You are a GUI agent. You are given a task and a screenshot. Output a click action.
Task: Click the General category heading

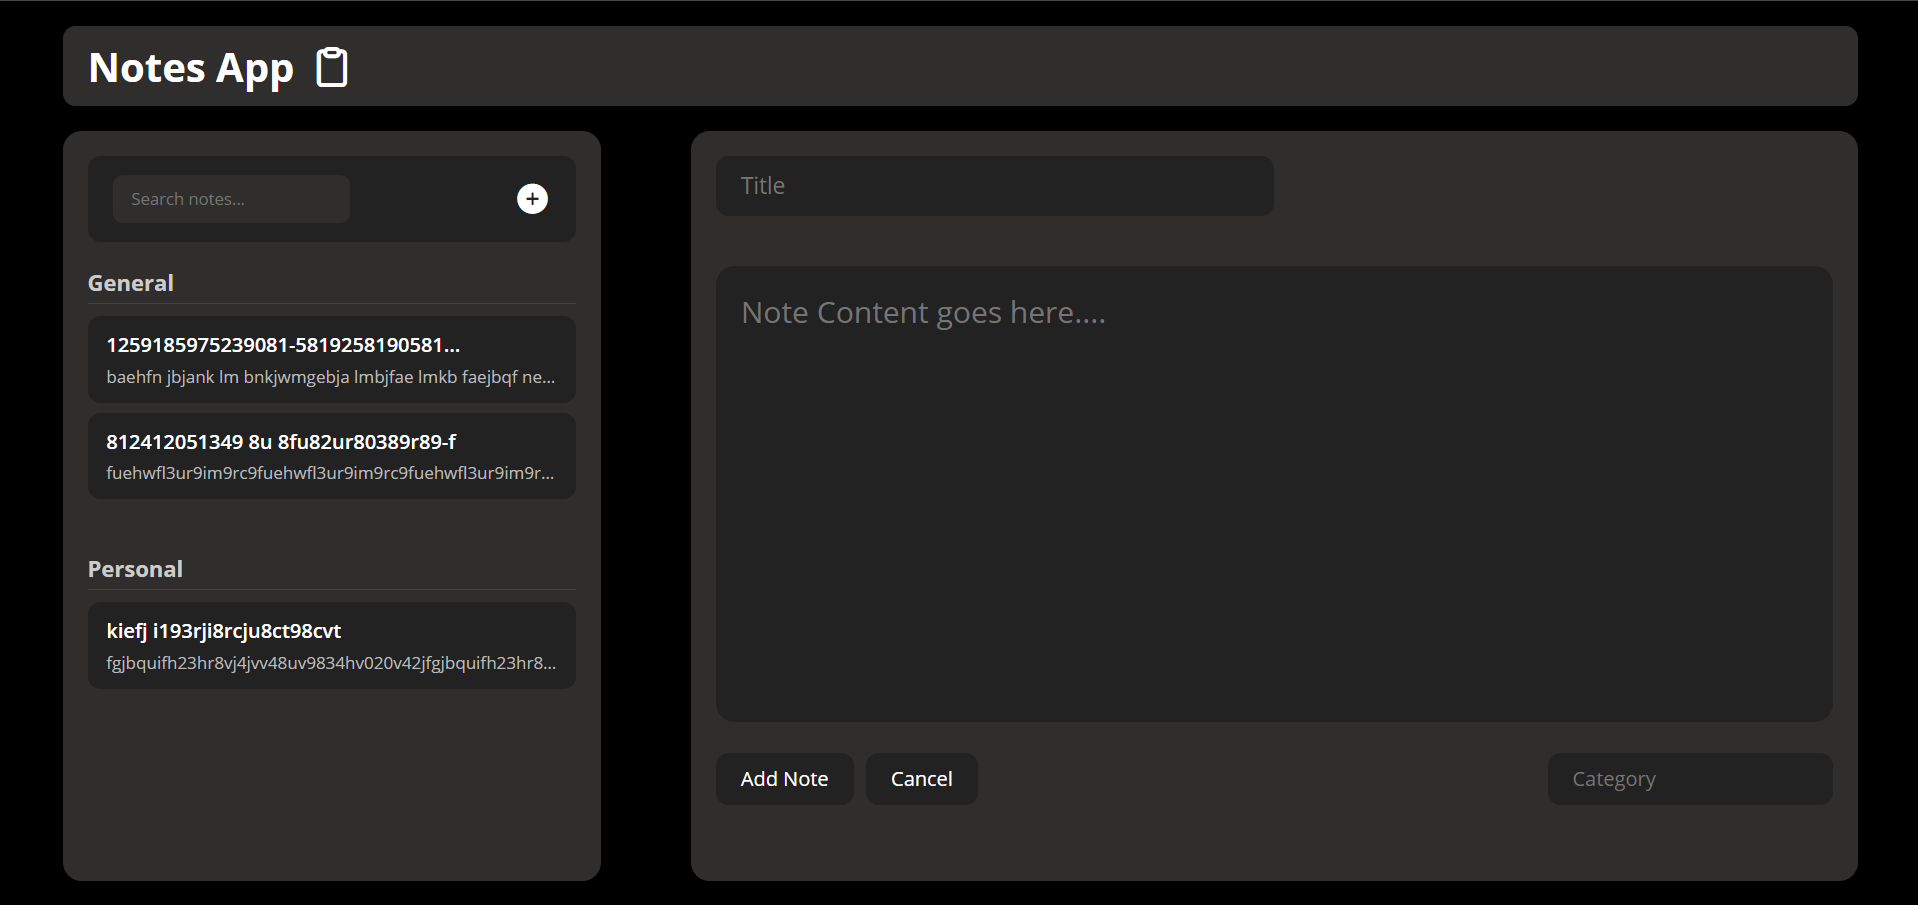click(131, 283)
